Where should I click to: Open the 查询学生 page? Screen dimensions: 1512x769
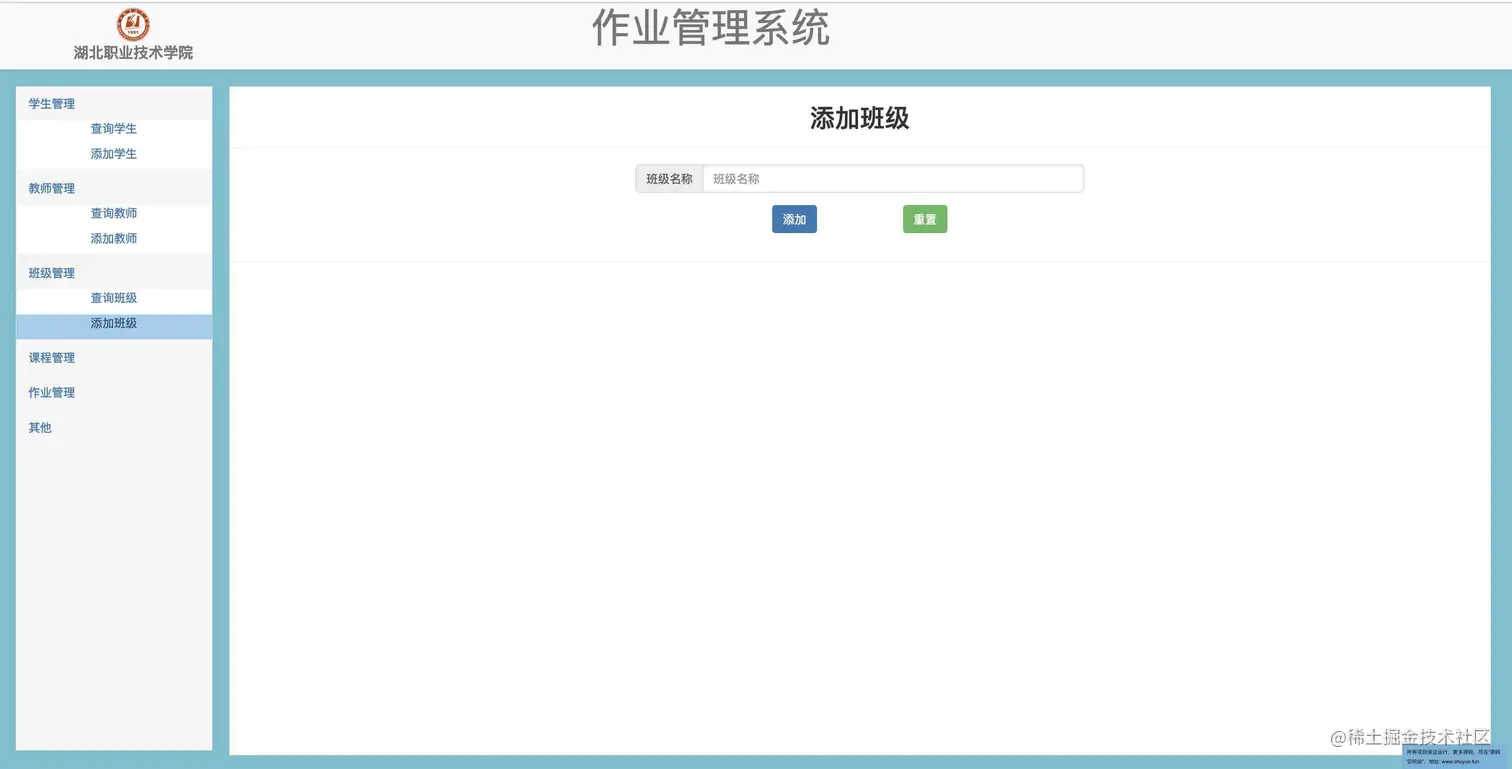[114, 129]
